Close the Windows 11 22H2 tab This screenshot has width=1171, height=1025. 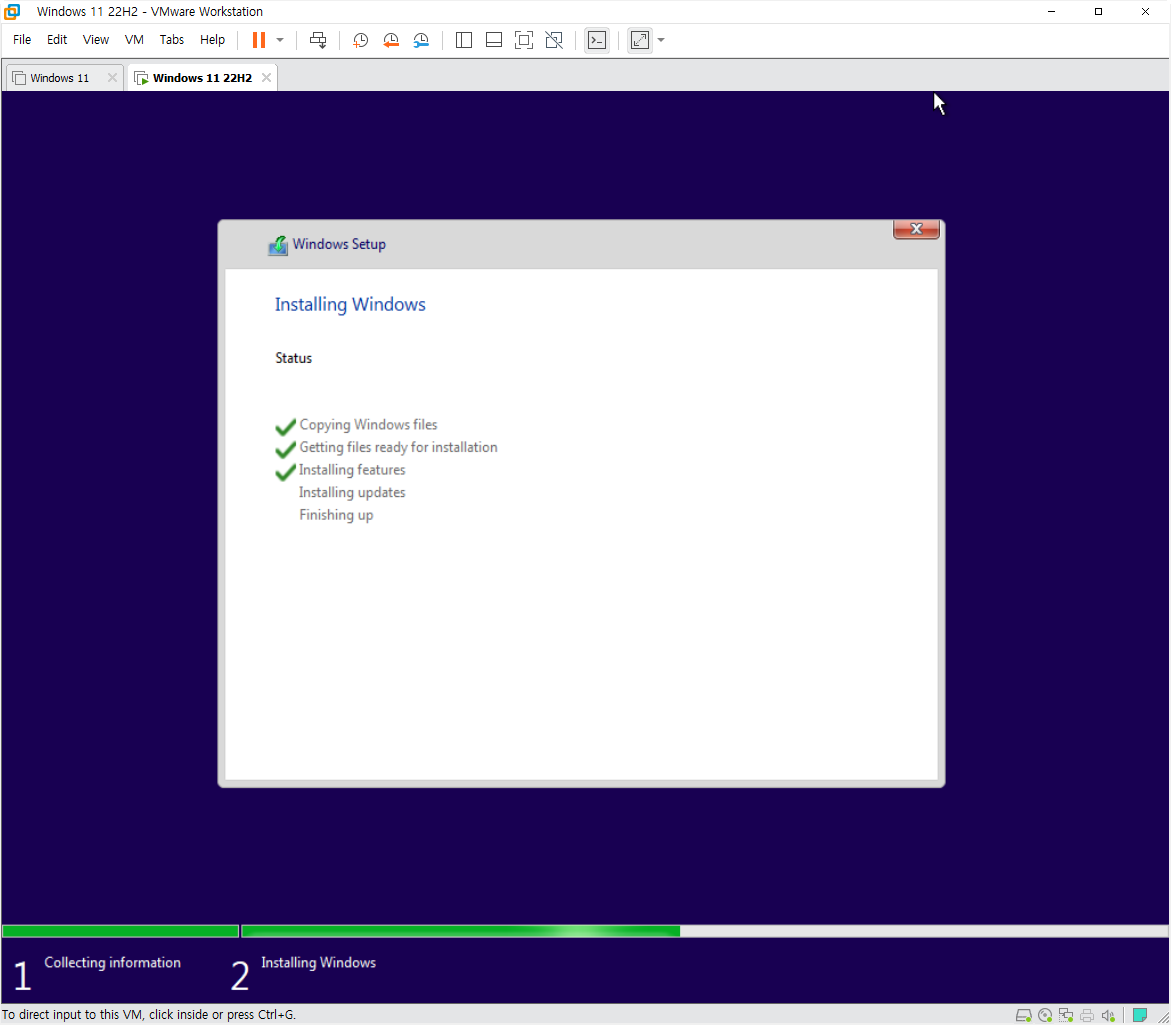point(267,78)
